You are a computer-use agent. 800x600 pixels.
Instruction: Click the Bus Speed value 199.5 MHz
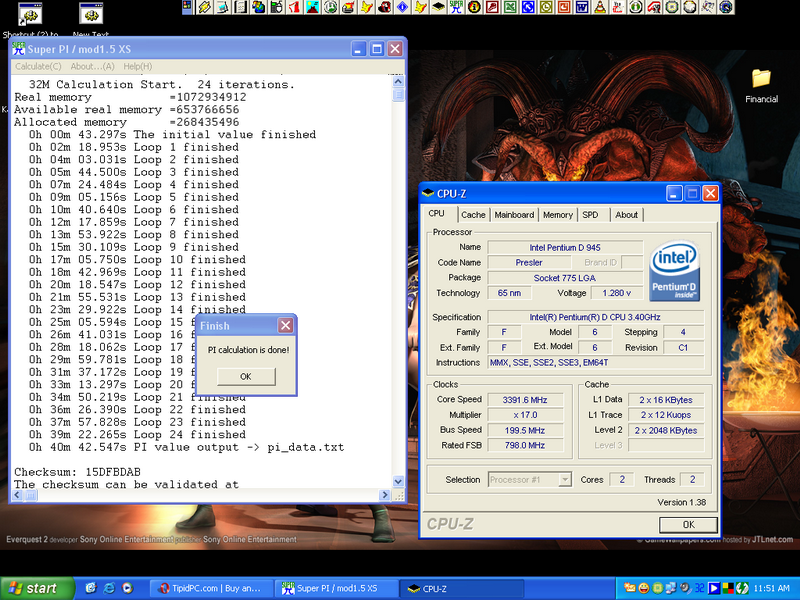click(525, 430)
